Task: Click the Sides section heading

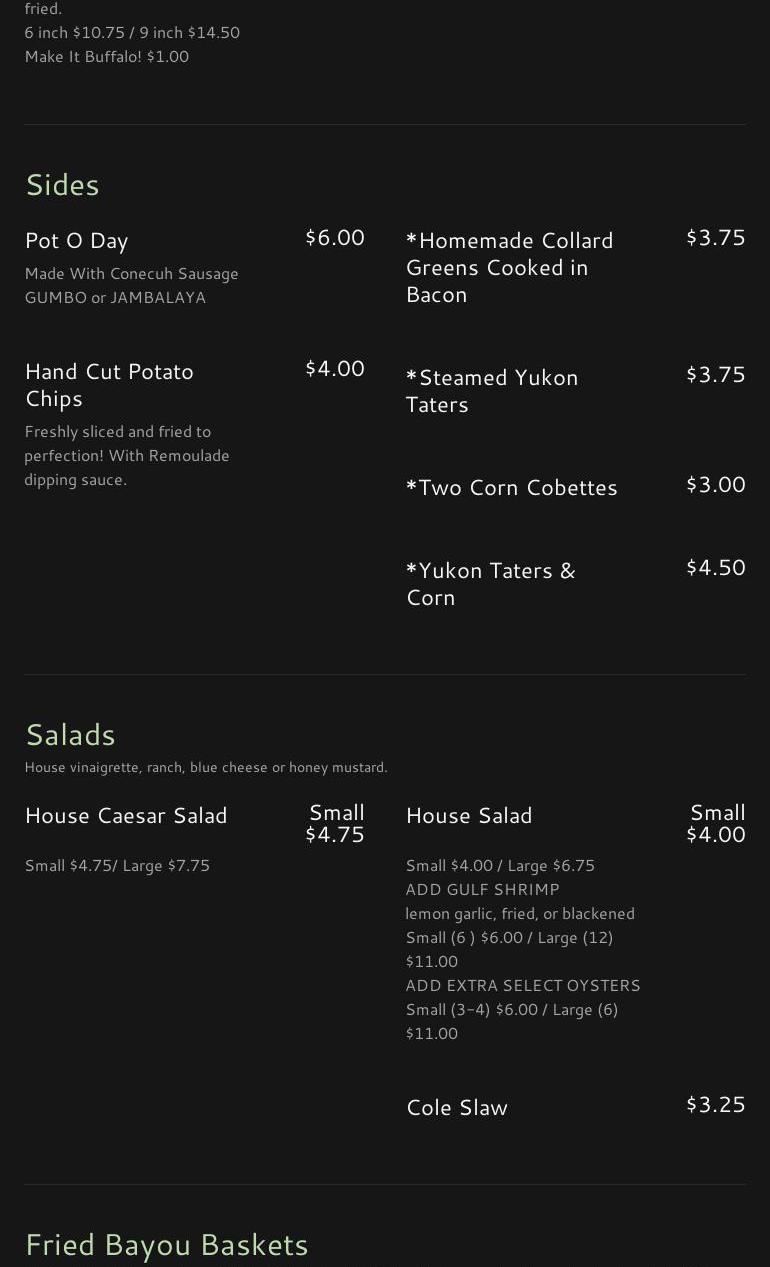Action: 62,185
